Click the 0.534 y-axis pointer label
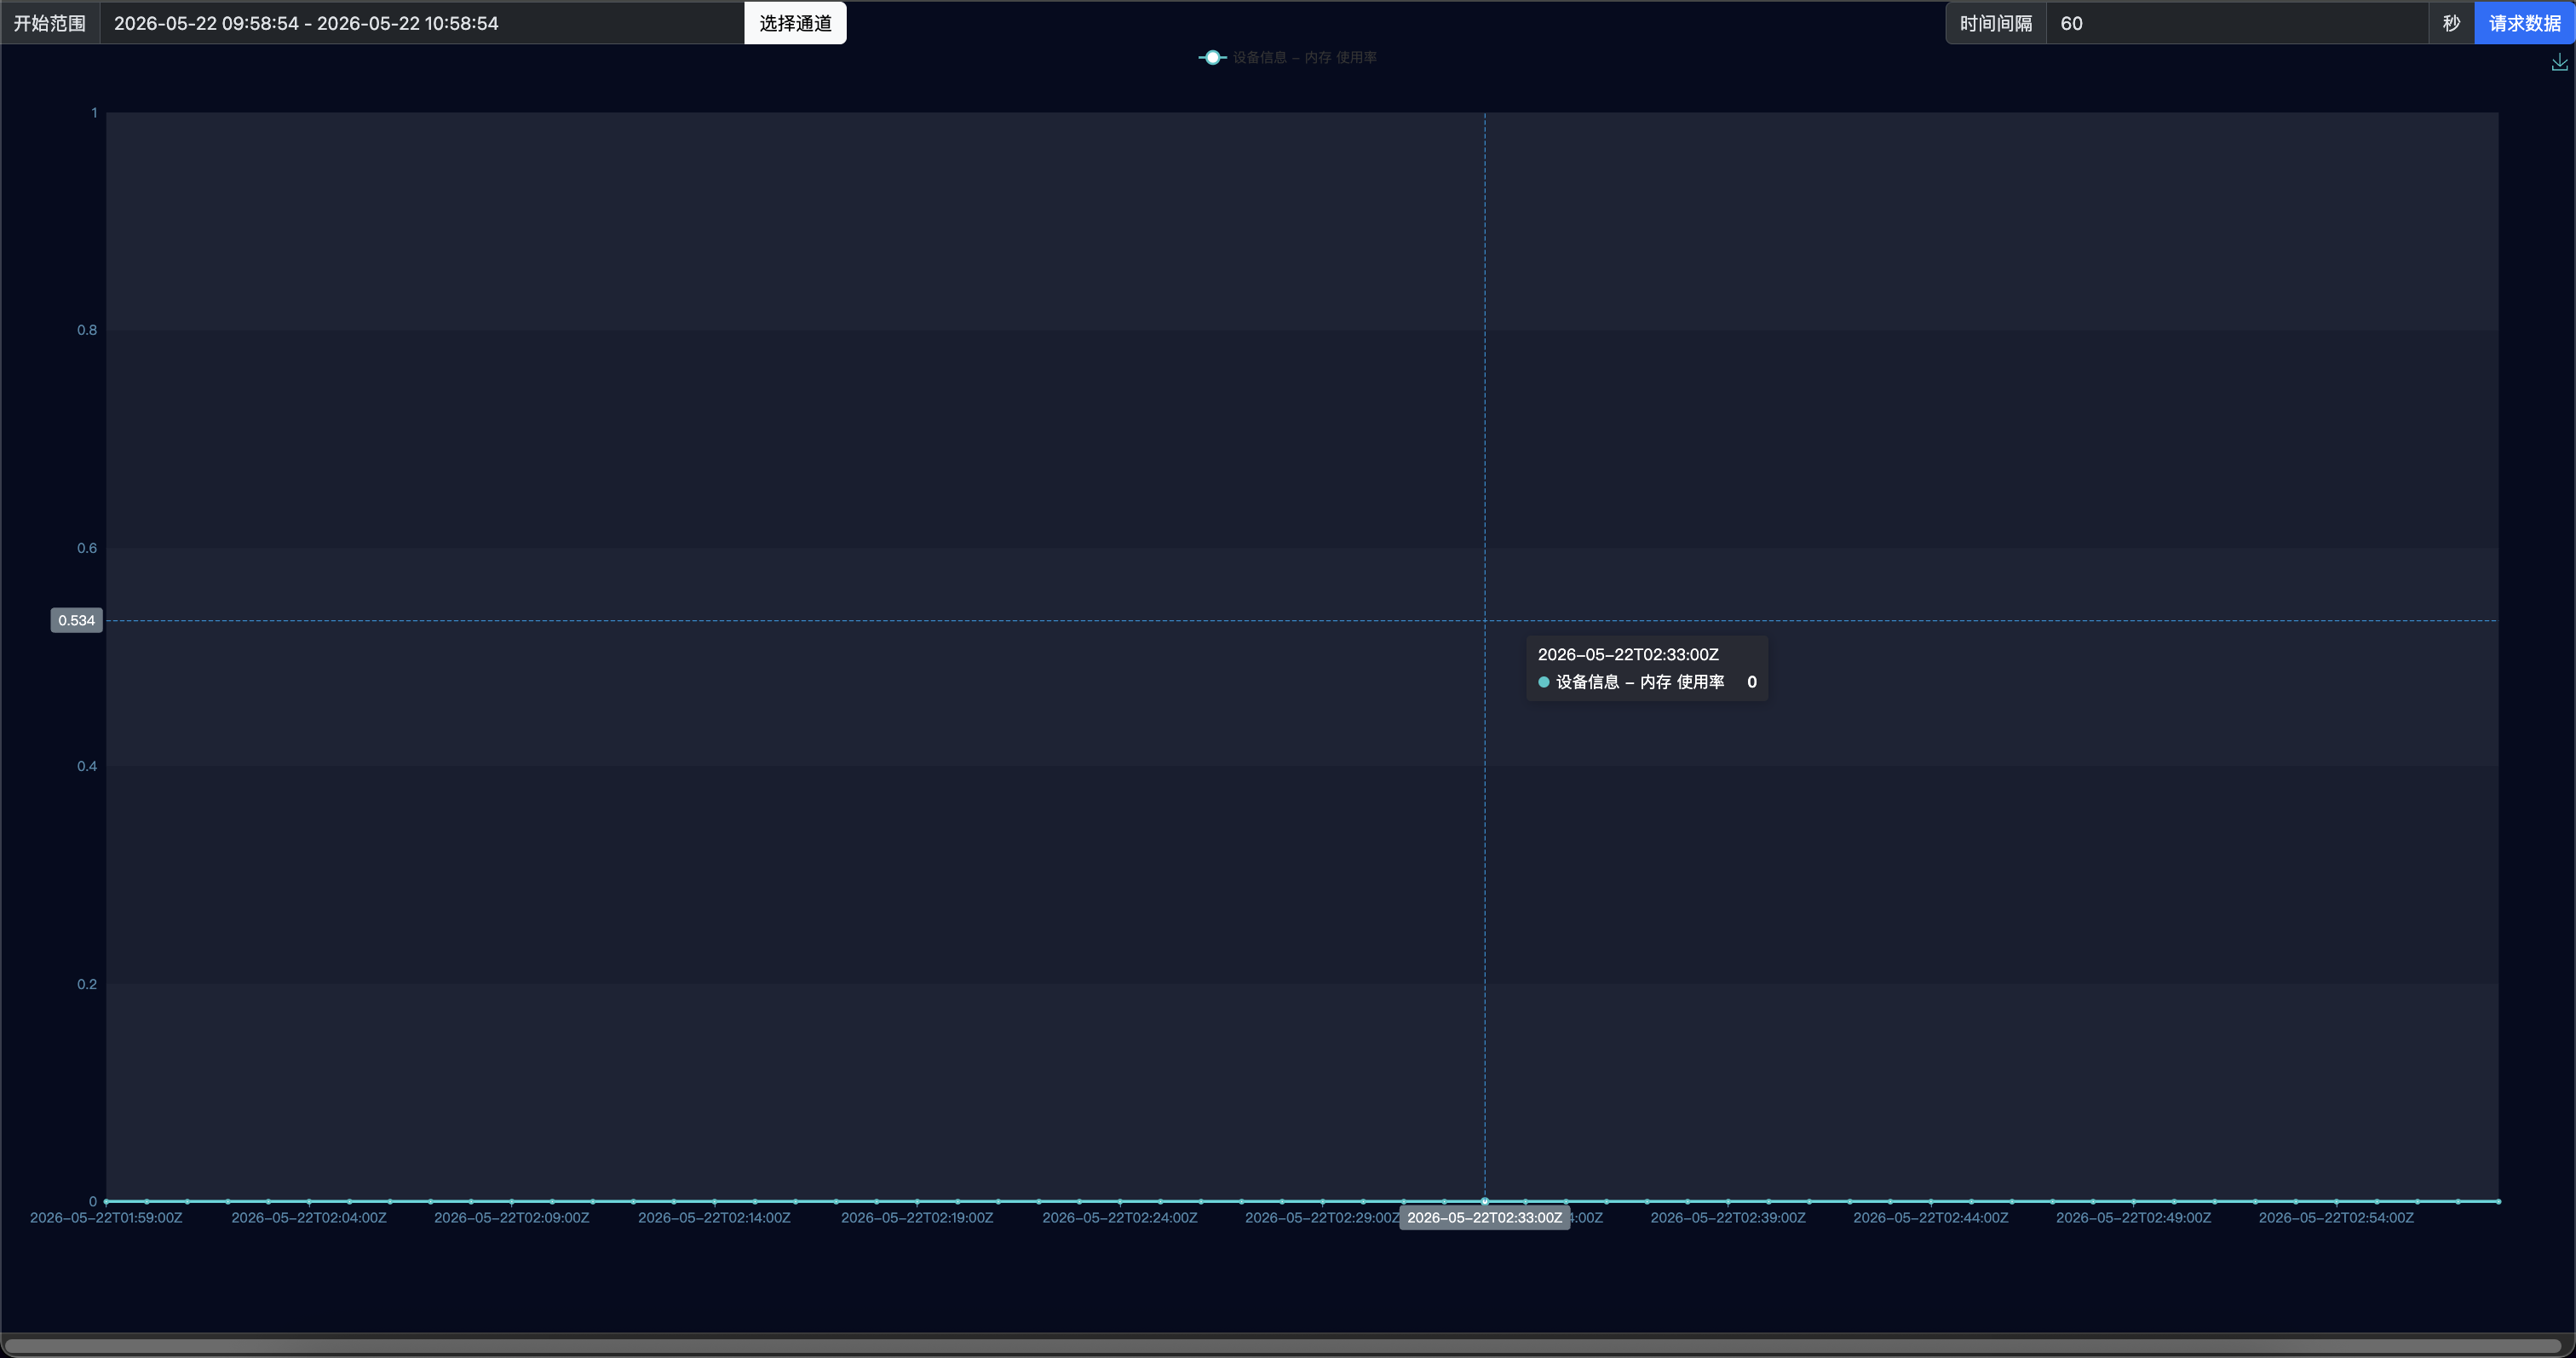 point(77,620)
